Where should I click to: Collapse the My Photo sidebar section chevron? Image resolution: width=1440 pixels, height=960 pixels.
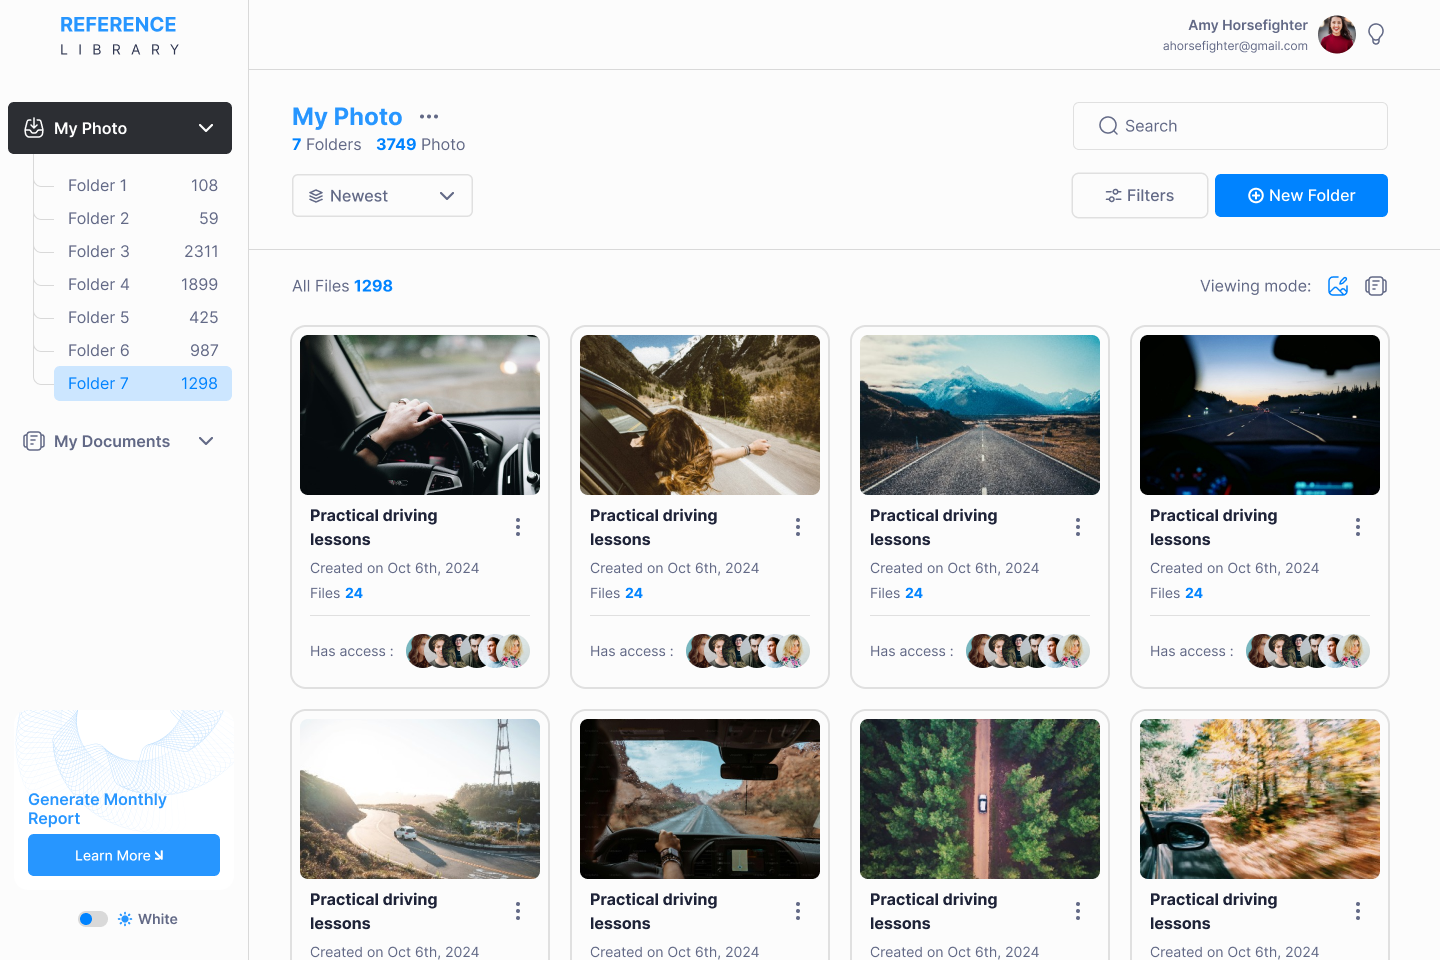pyautogui.click(x=206, y=128)
